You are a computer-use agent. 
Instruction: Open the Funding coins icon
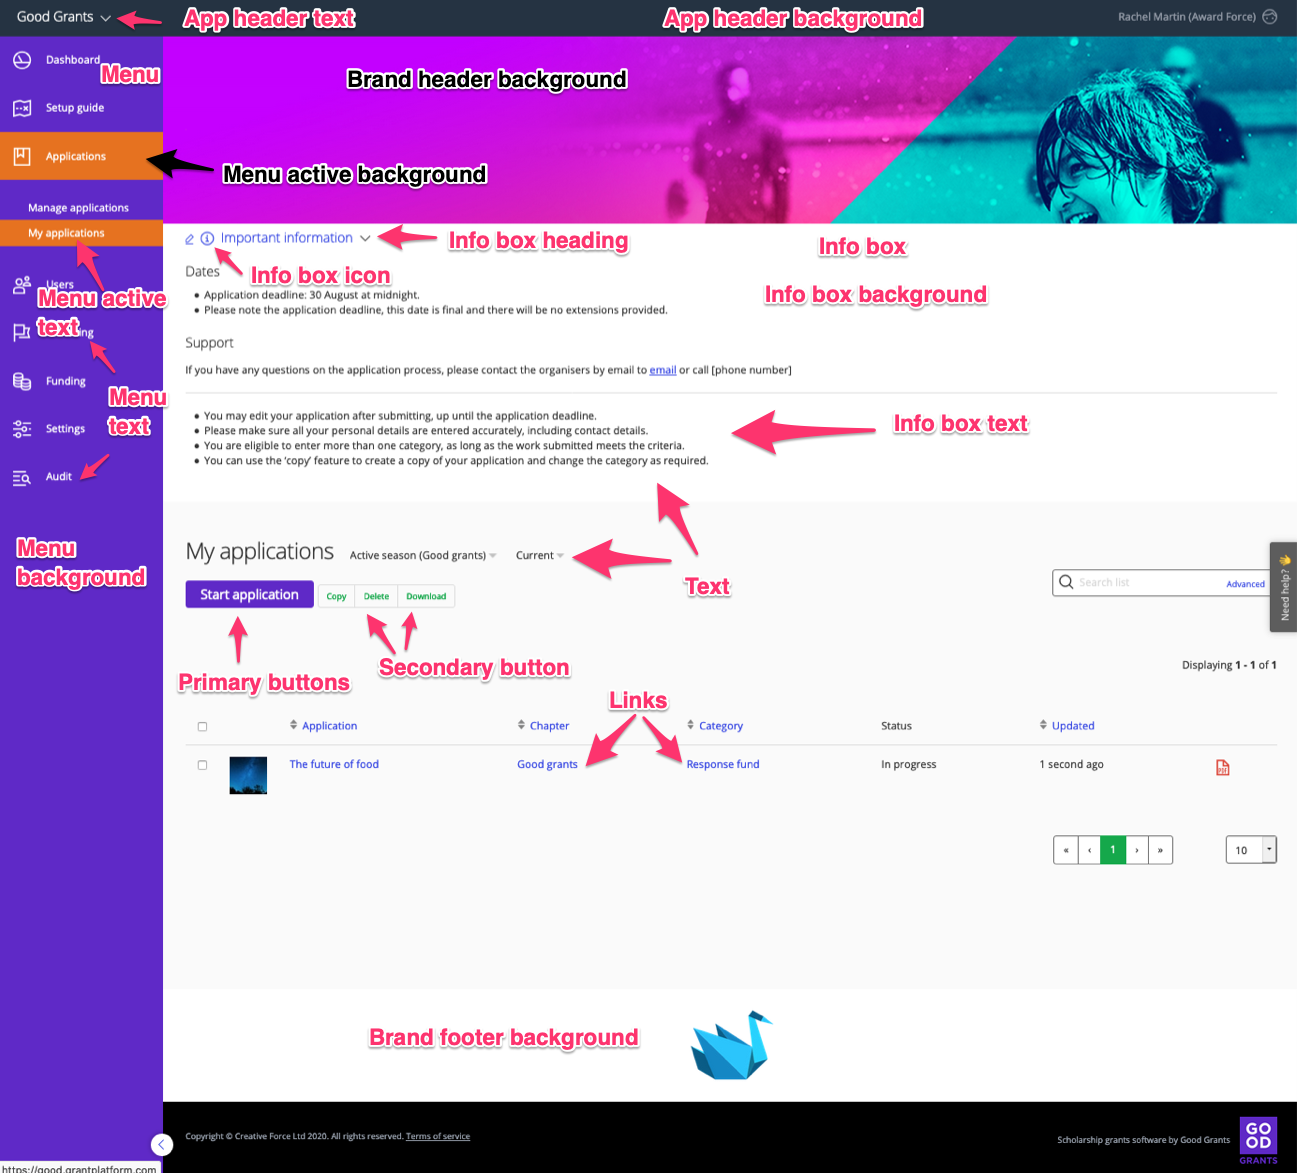[22, 381]
